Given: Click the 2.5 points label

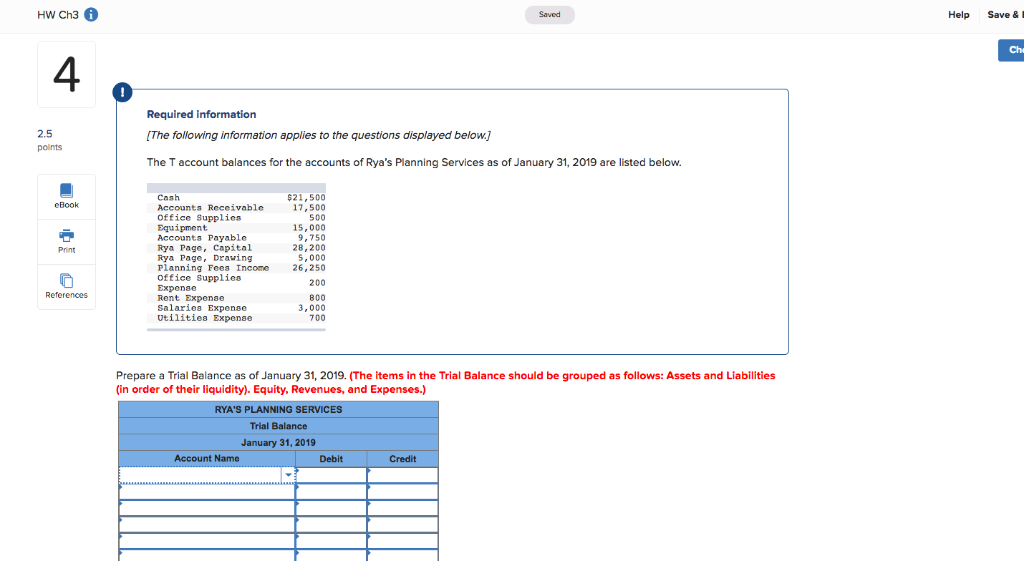Looking at the screenshot, I should (50, 140).
